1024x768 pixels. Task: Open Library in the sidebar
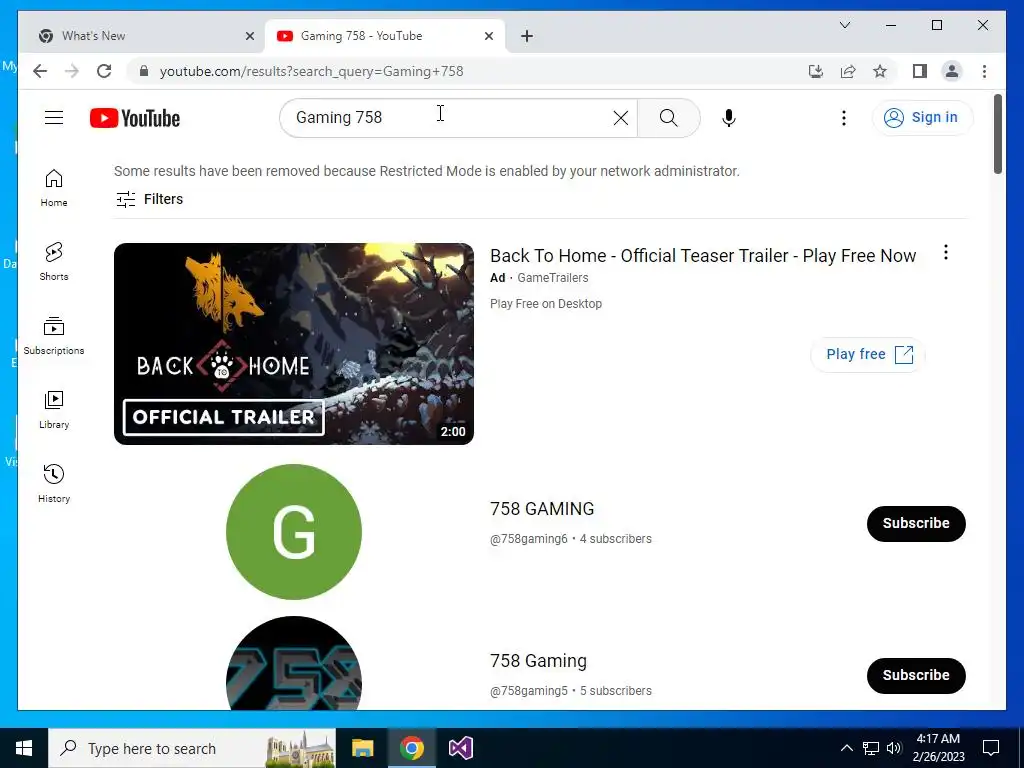click(x=54, y=409)
